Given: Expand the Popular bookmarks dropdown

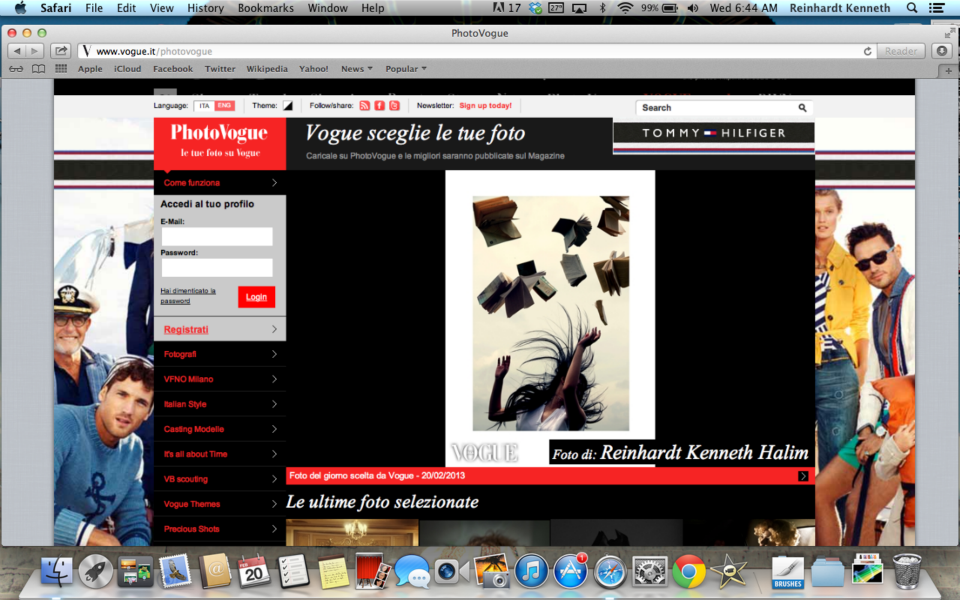Looking at the screenshot, I should (x=406, y=69).
